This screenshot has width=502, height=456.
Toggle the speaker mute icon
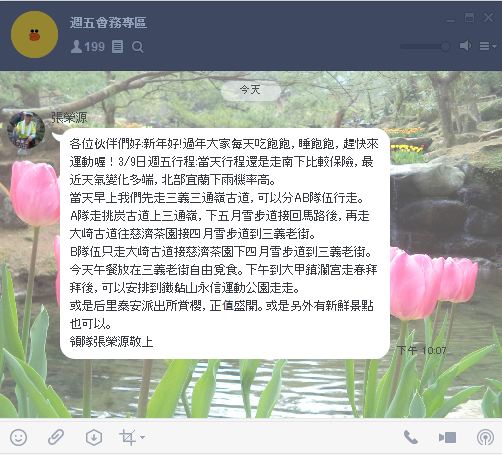465,46
